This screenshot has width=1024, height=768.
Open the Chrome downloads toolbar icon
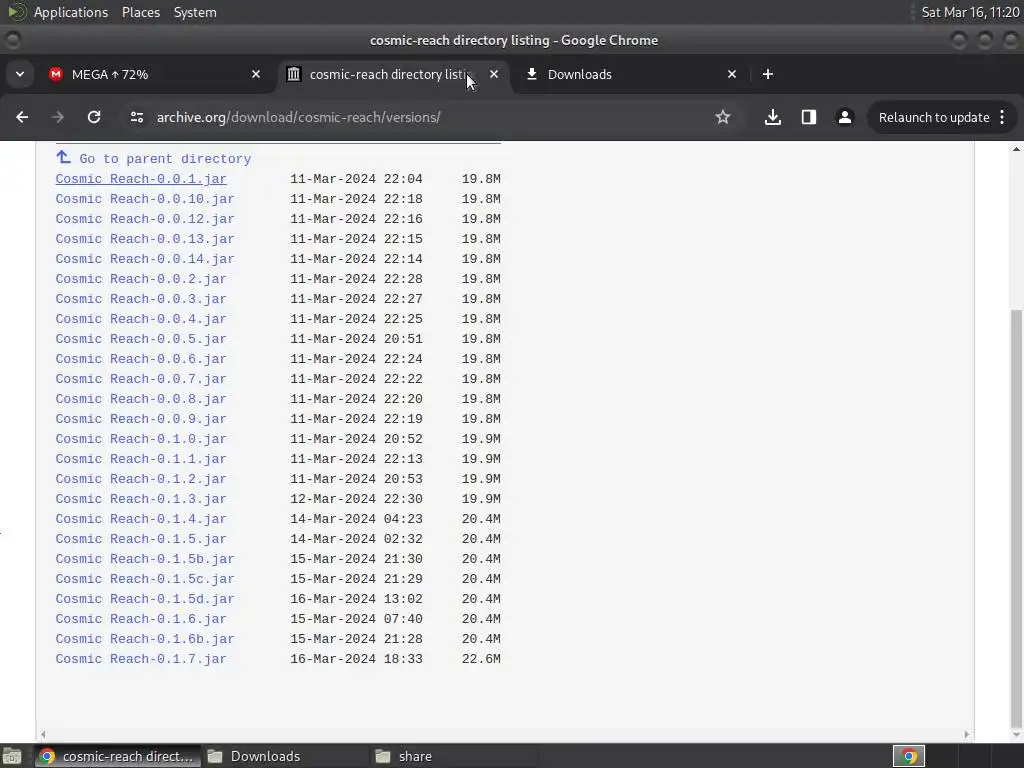tap(773, 117)
